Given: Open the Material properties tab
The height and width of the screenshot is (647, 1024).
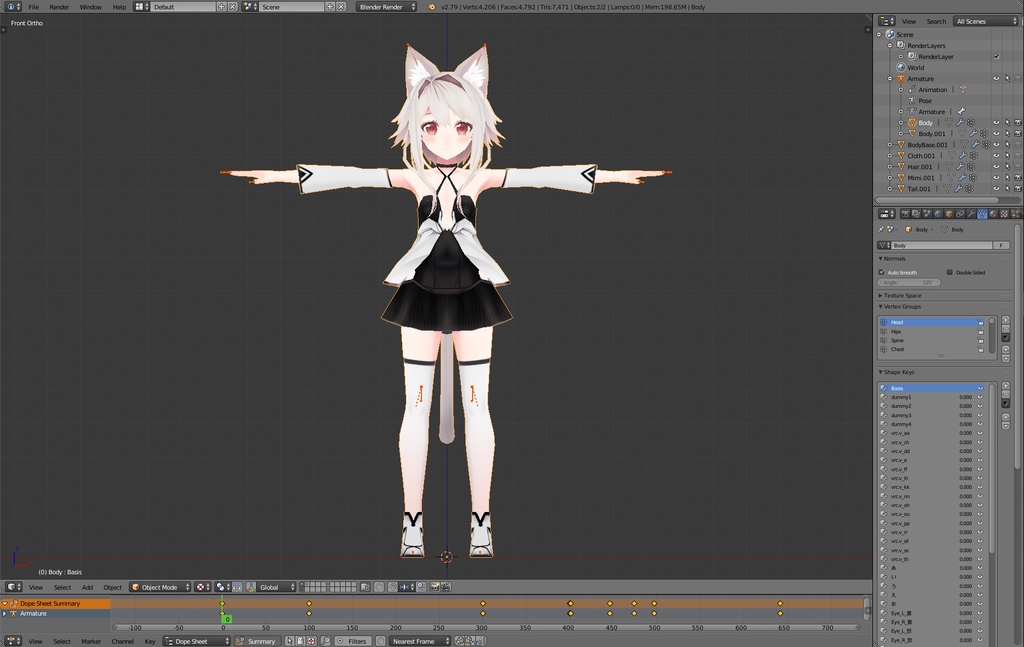Looking at the screenshot, I should [x=993, y=214].
